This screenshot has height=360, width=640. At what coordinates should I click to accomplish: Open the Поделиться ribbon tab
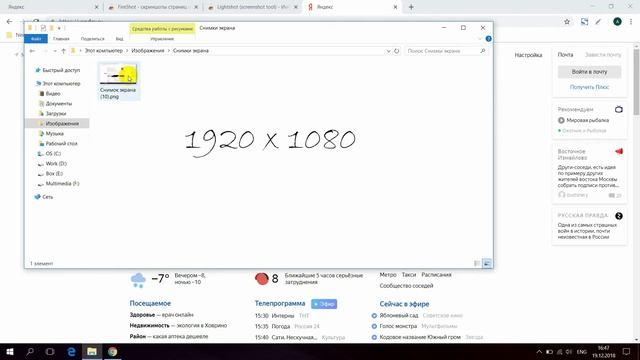(93, 39)
